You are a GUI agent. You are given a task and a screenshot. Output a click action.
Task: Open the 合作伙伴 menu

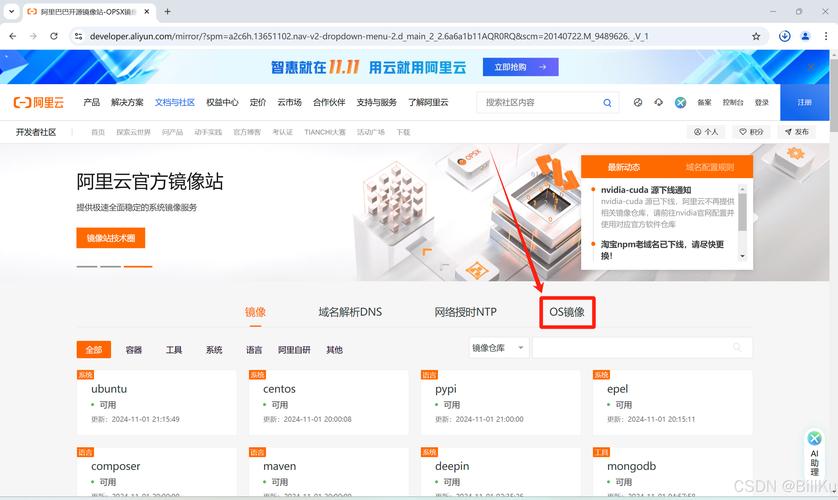point(329,102)
